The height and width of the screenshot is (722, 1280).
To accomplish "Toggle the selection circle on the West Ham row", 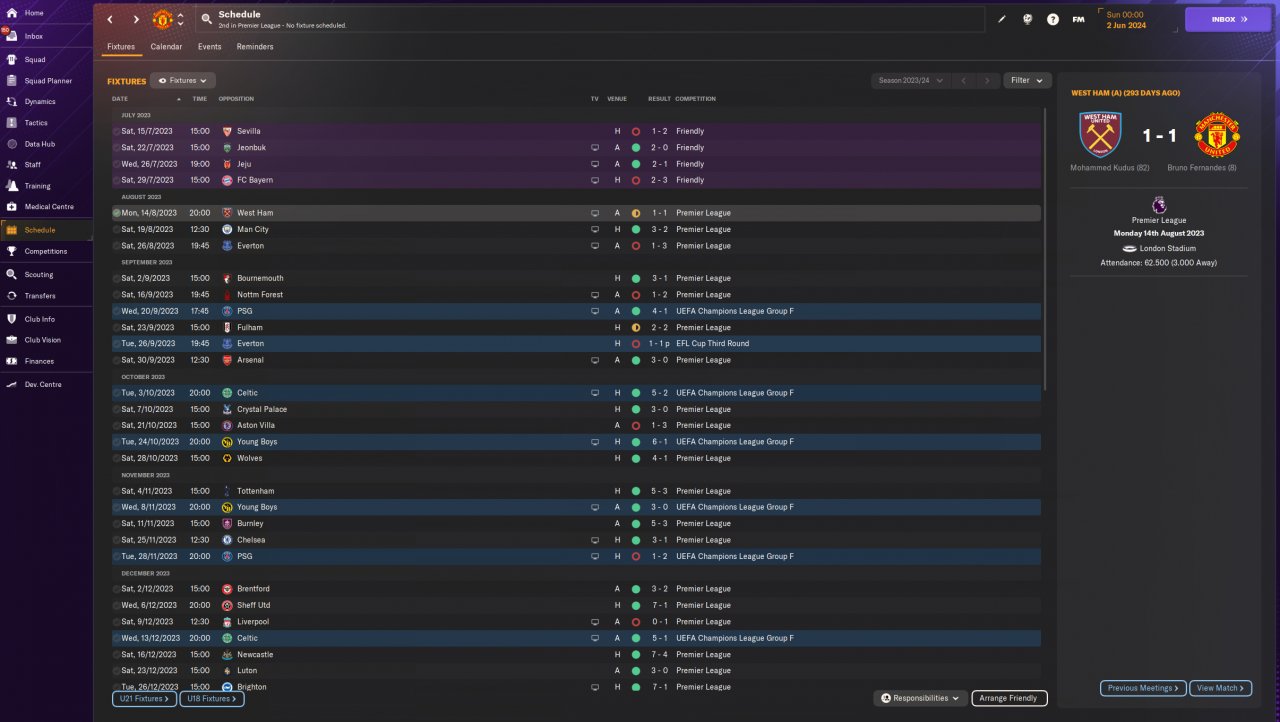I will click(117, 213).
